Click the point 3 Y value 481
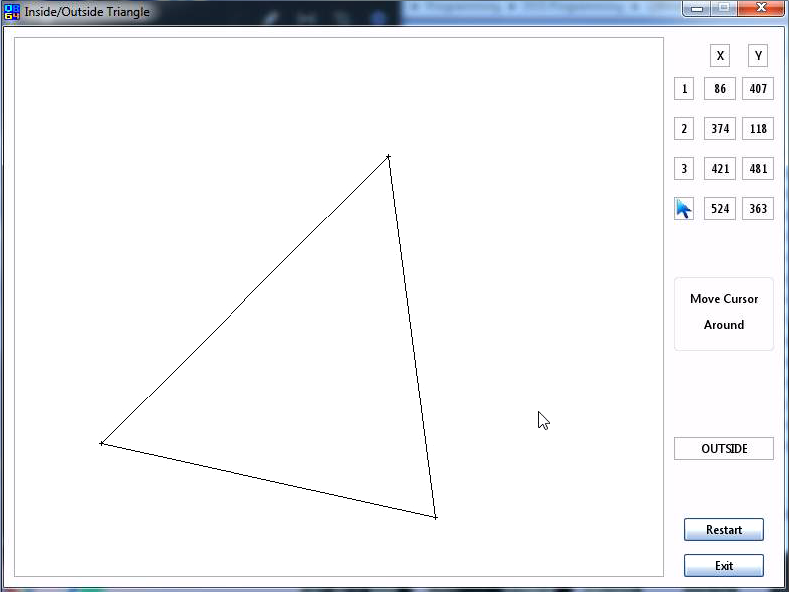Viewport: 789px width, 592px height. coord(758,169)
